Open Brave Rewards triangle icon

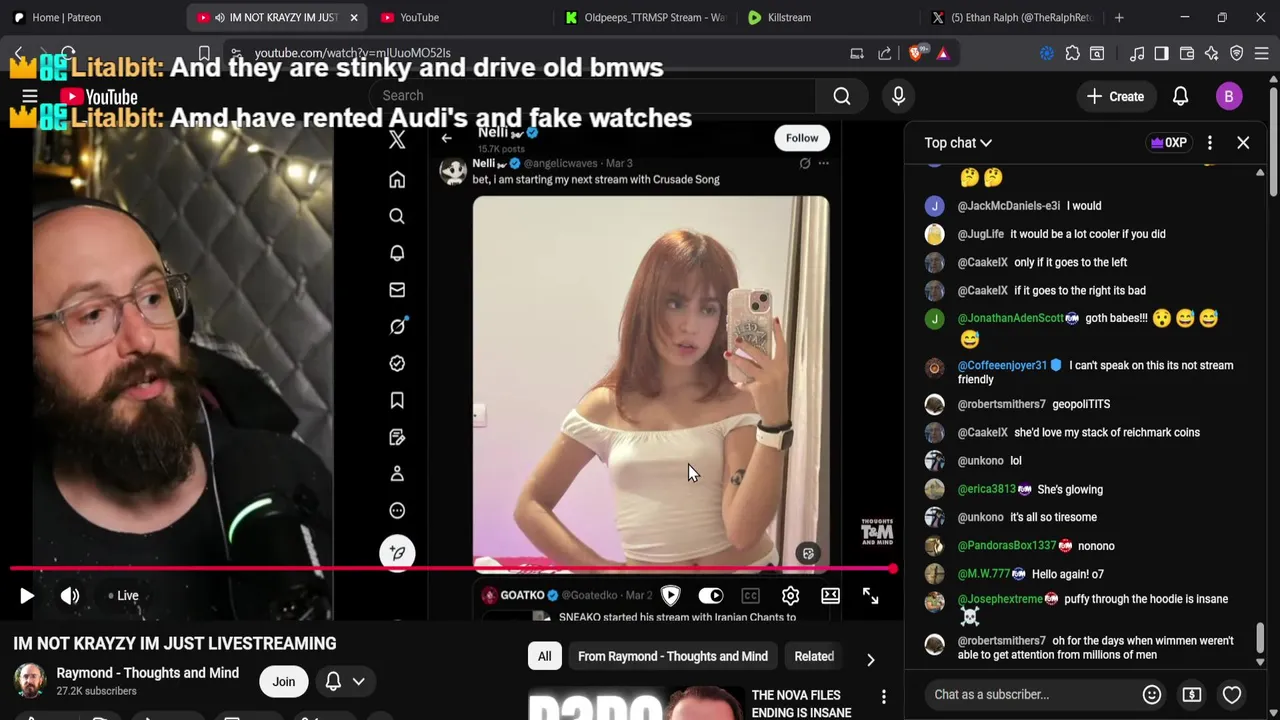pos(943,53)
